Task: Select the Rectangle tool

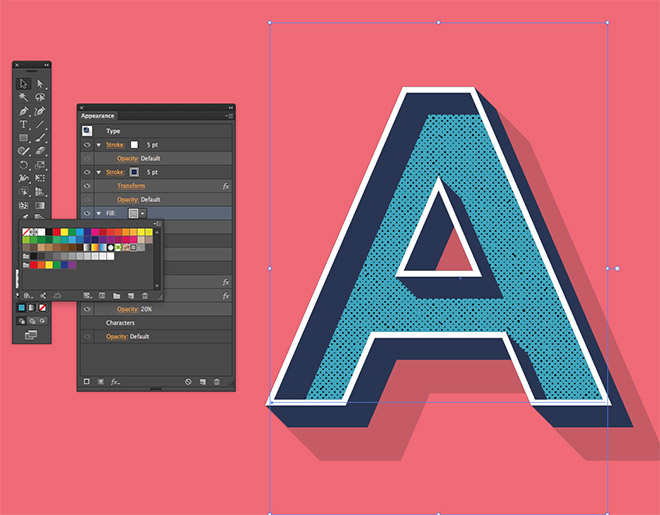Action: tap(24, 138)
